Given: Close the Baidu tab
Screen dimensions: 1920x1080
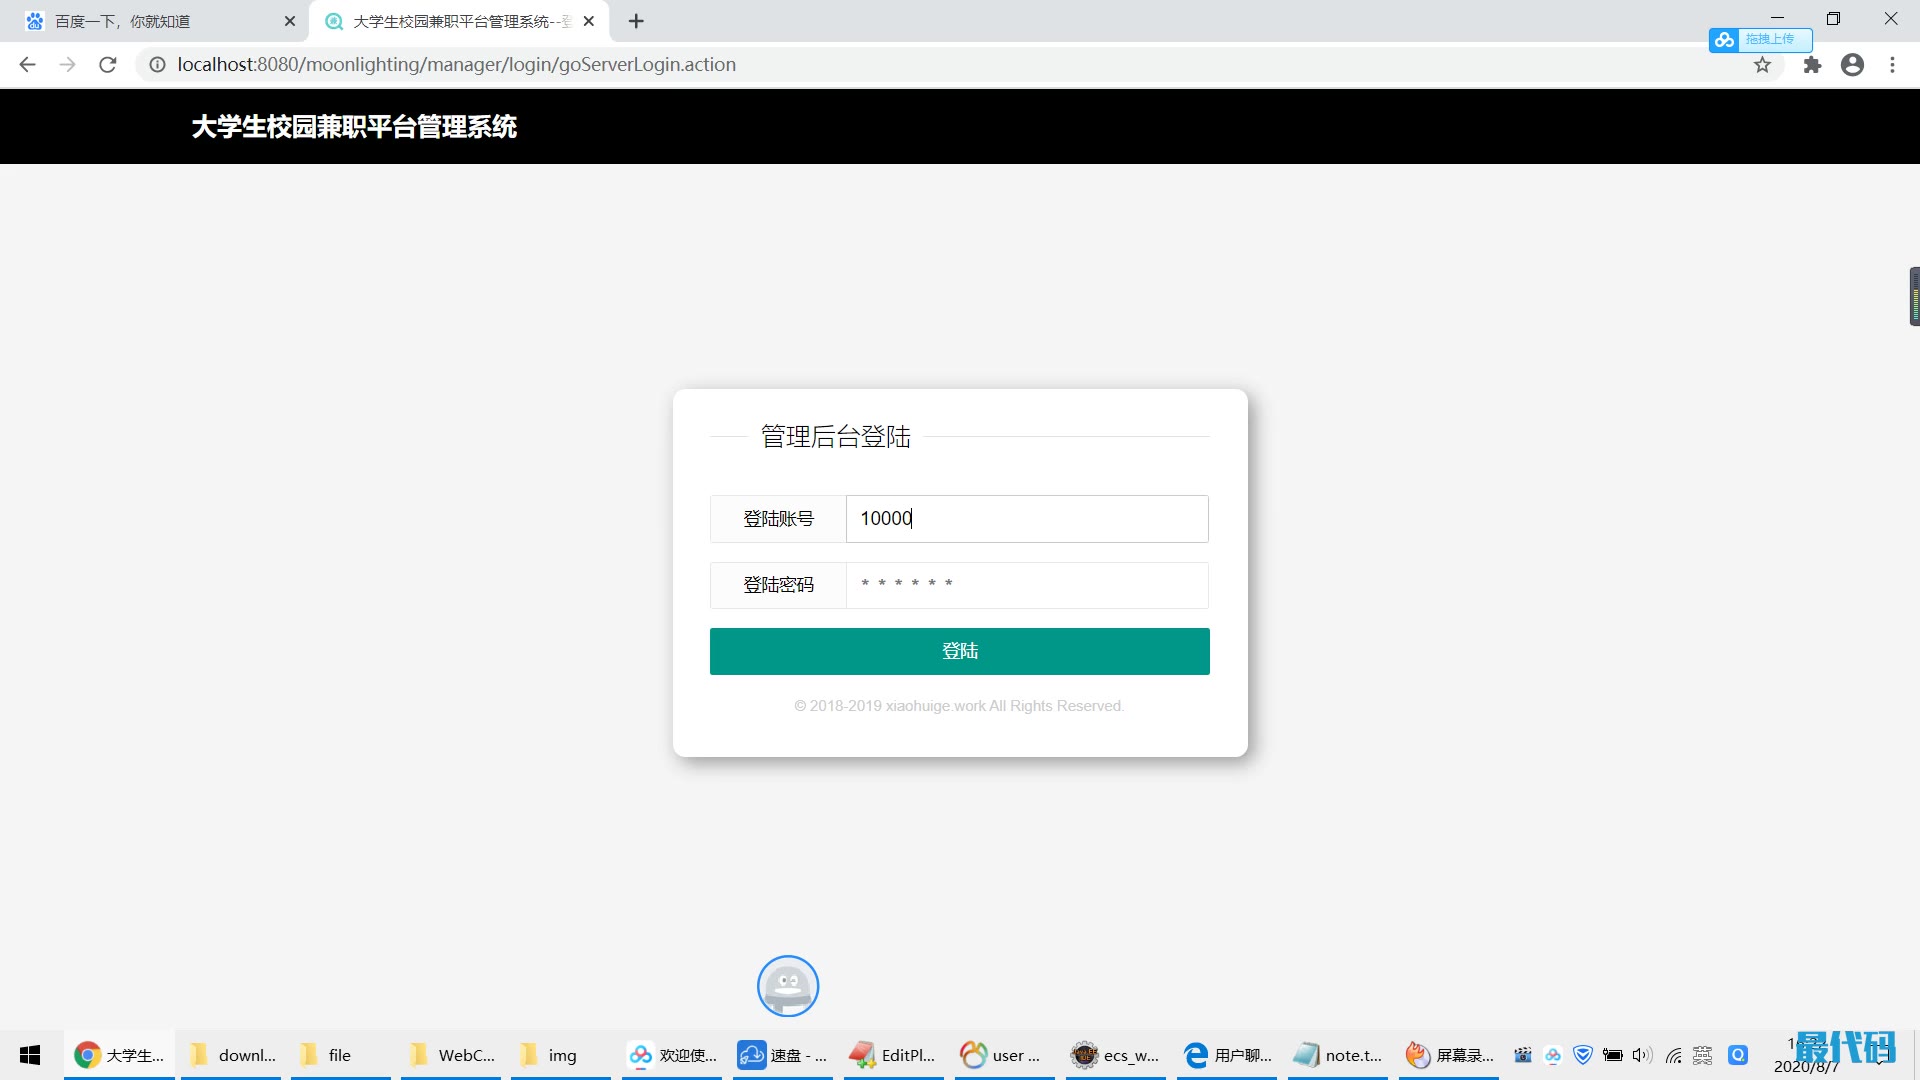Looking at the screenshot, I should [x=290, y=21].
